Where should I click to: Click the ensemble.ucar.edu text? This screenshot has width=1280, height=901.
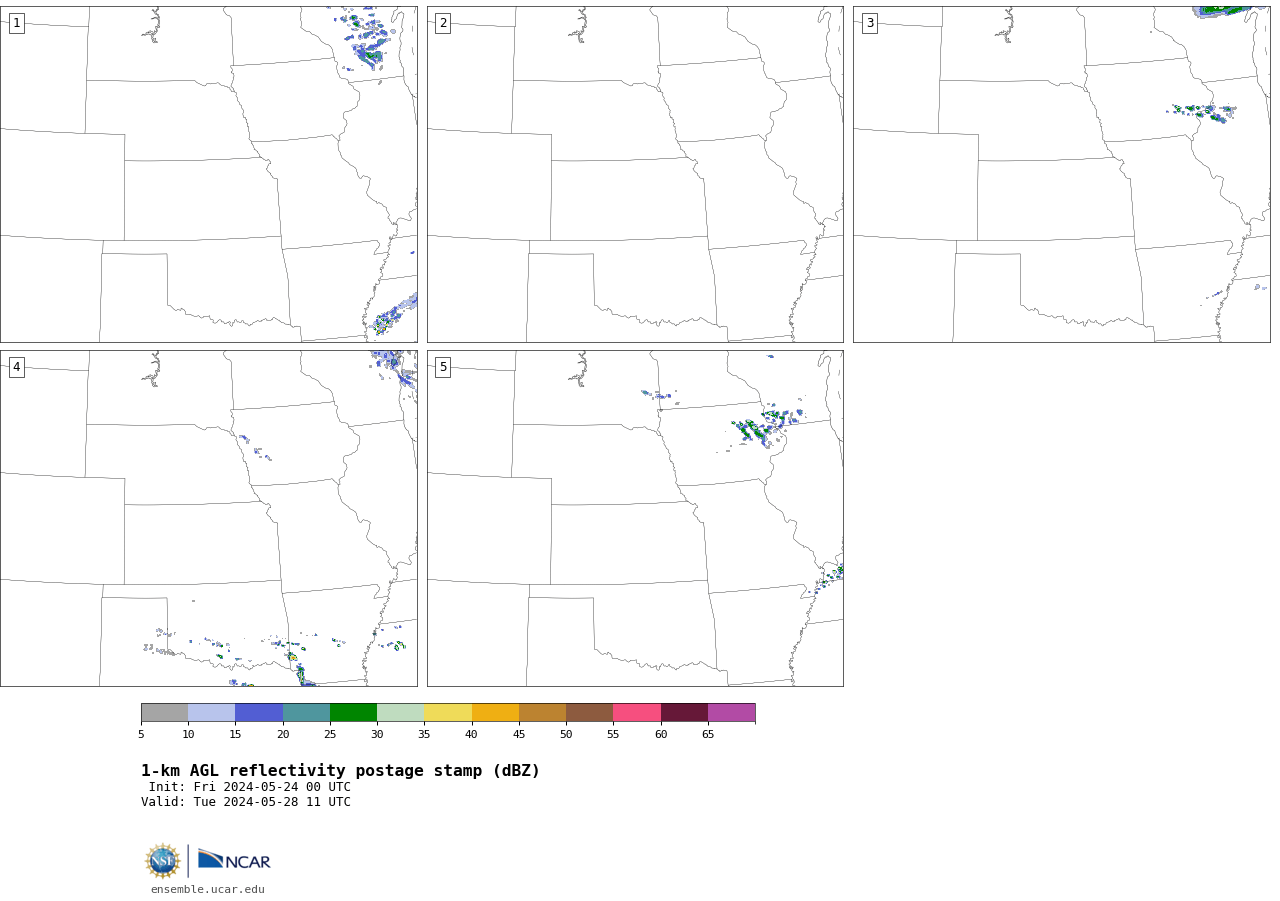[x=208, y=889]
